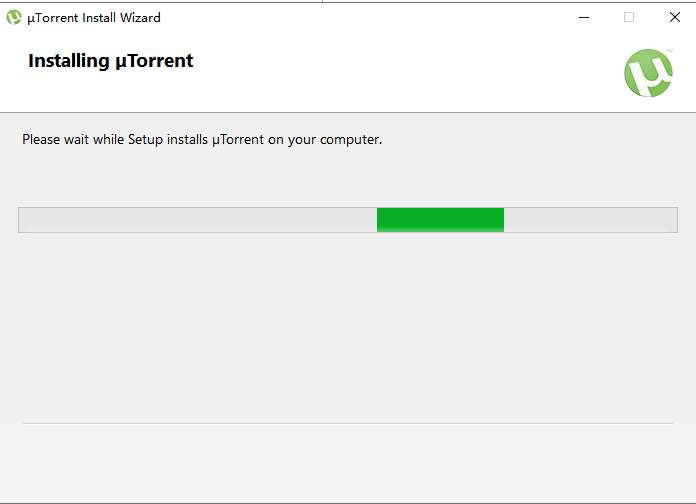Click the "µTorrent Install Wizard" title text

[93, 18]
